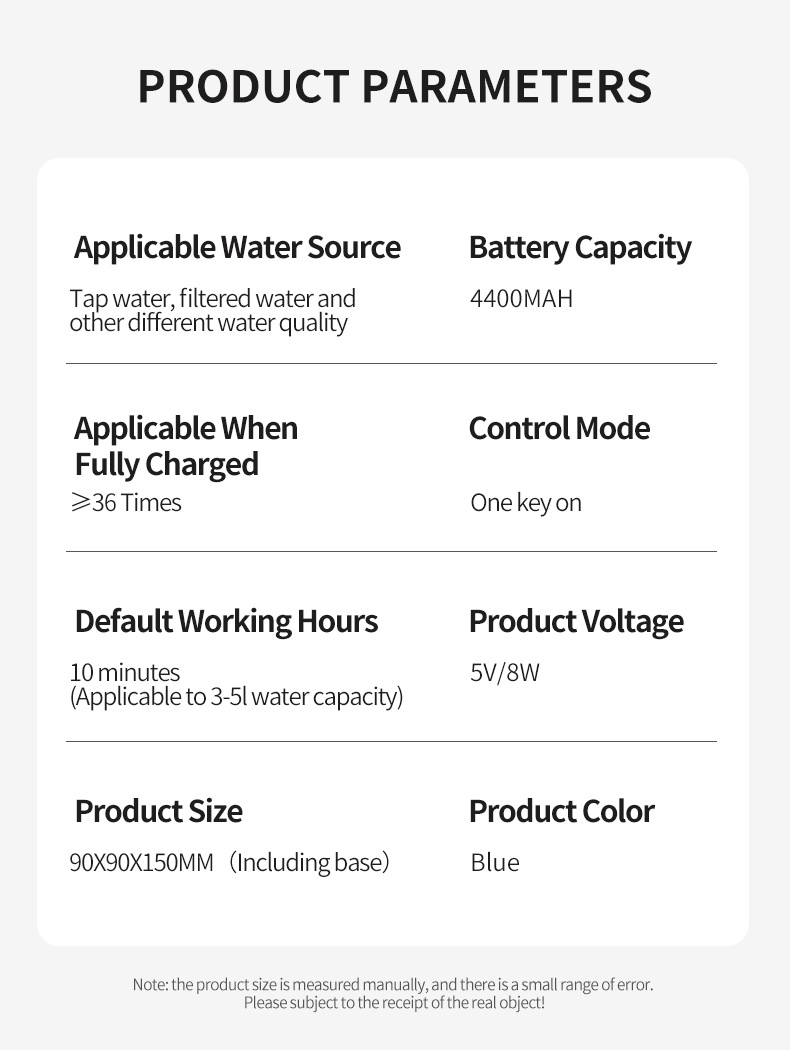This screenshot has height=1050, width=790.
Task: Select the Applicable Water Source heading
Action: coord(237,247)
